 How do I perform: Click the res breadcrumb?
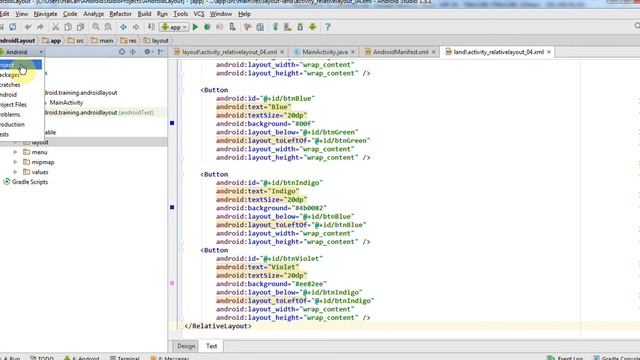click(129, 40)
